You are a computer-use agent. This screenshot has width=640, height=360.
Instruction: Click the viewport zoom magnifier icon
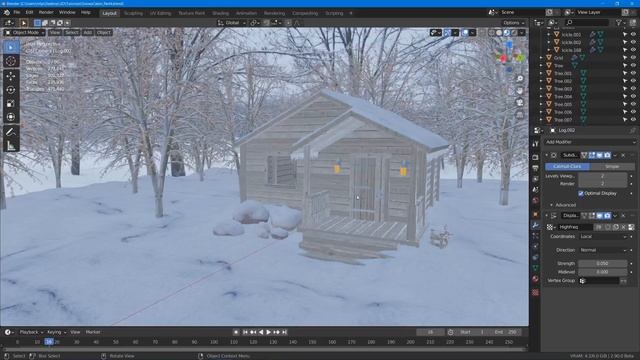[x=520, y=79]
